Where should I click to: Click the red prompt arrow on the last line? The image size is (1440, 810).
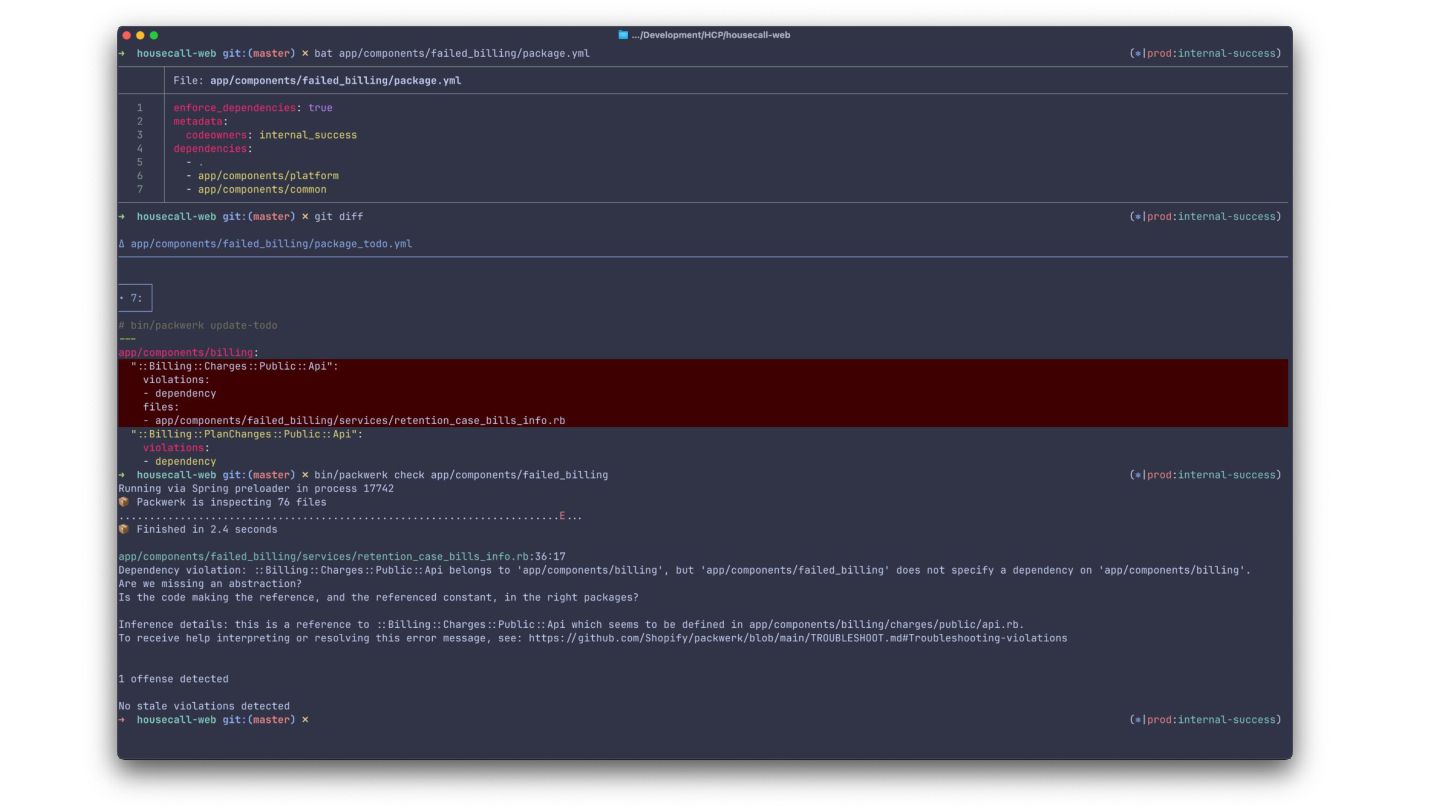coord(122,720)
